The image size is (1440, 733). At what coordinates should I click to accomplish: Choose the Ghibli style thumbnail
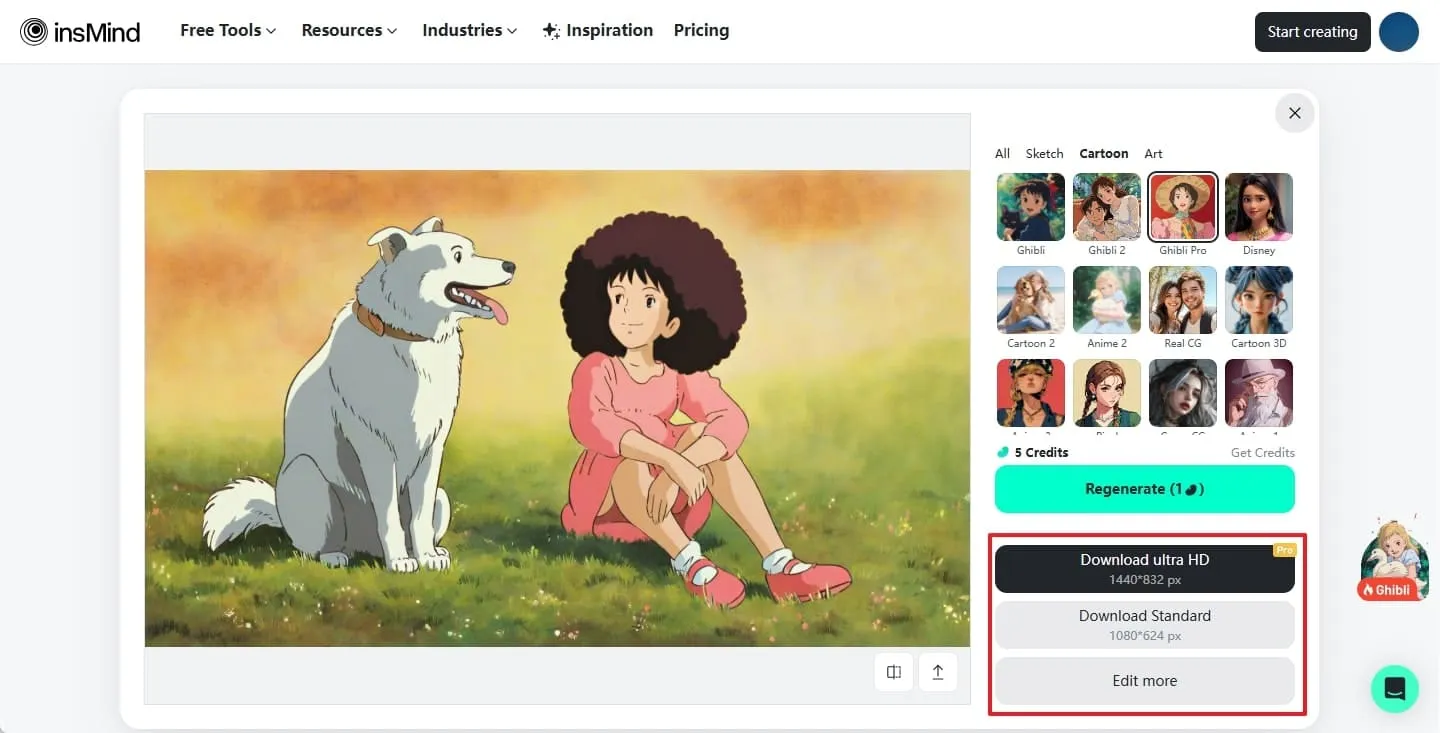coord(1031,207)
